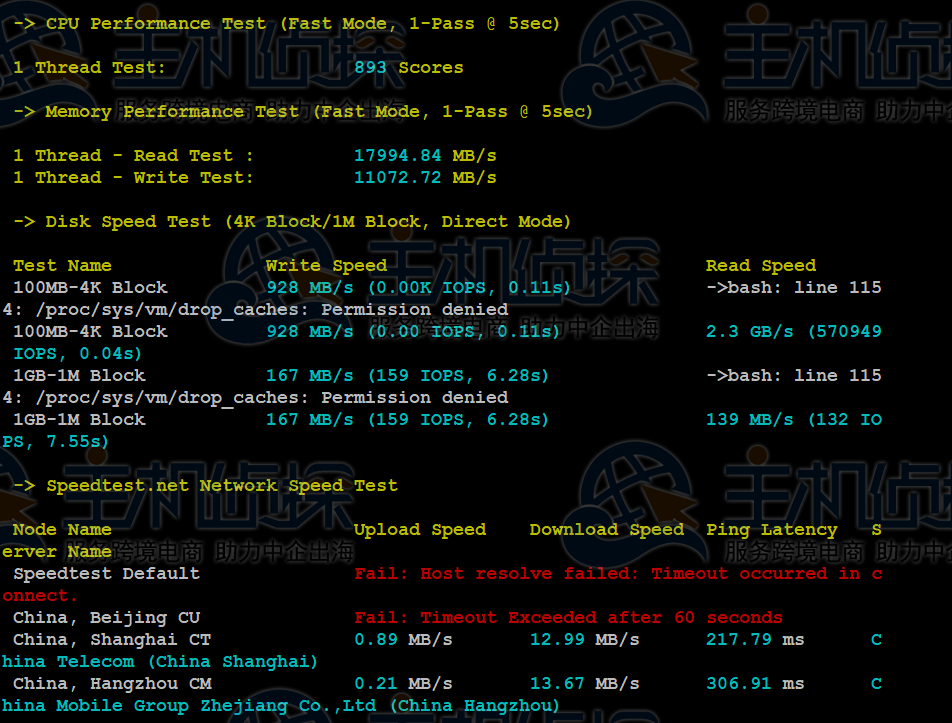Screen dimensions: 952x723
Task: Expand the Node Name column header
Action: (60, 529)
